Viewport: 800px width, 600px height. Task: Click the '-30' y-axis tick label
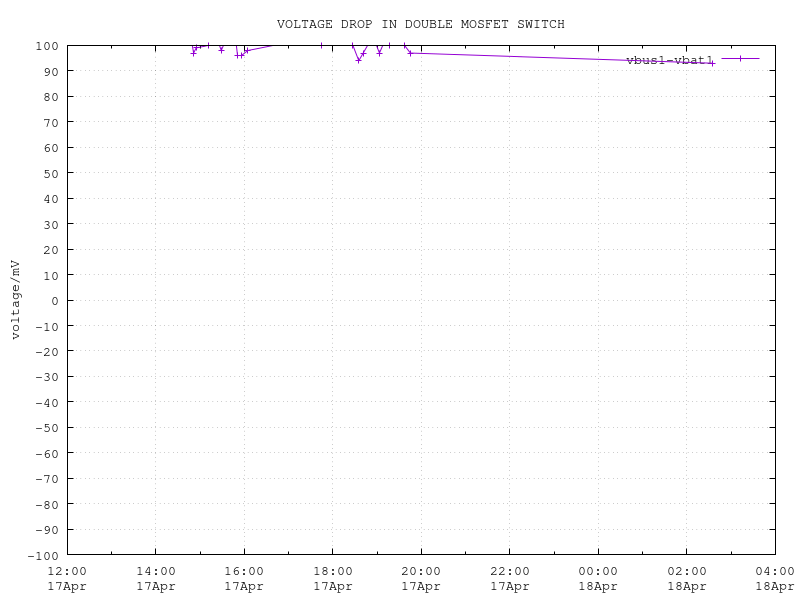47,377
